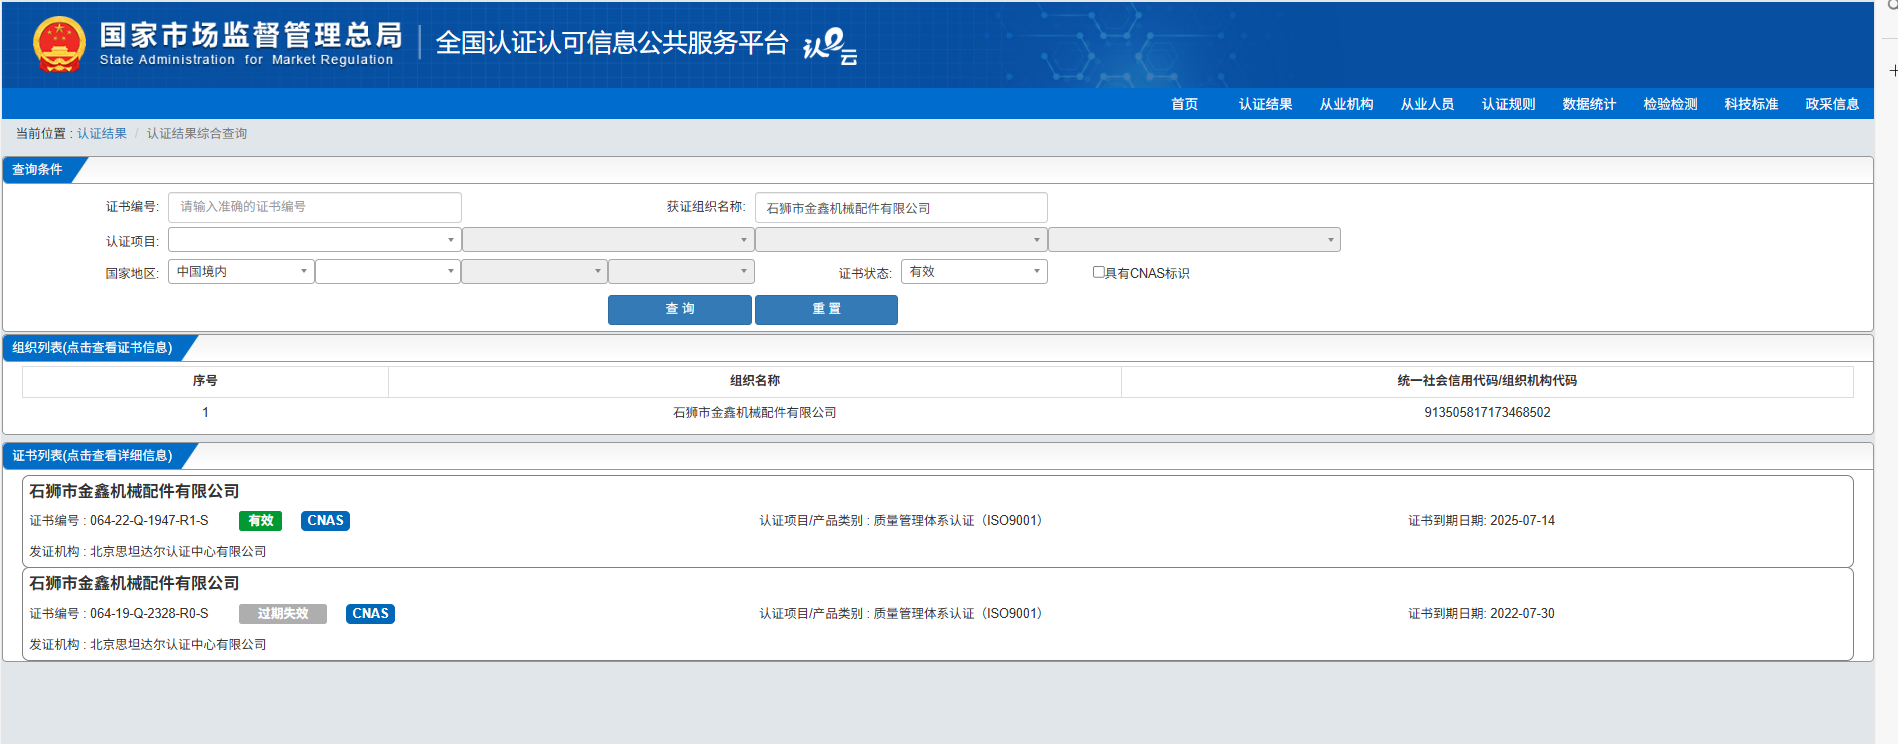The width and height of the screenshot is (1898, 744).
Task: Click 全国认证认可信息公共服务平台 header title
Action: tap(612, 43)
